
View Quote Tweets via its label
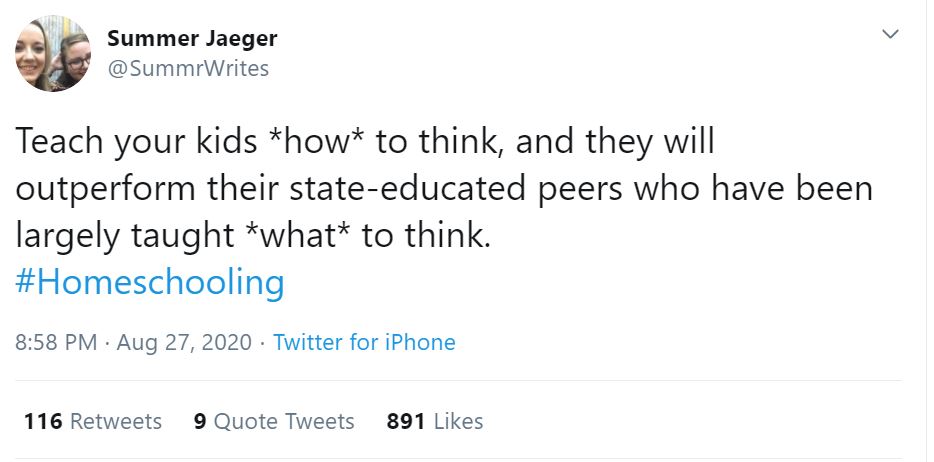[284, 421]
